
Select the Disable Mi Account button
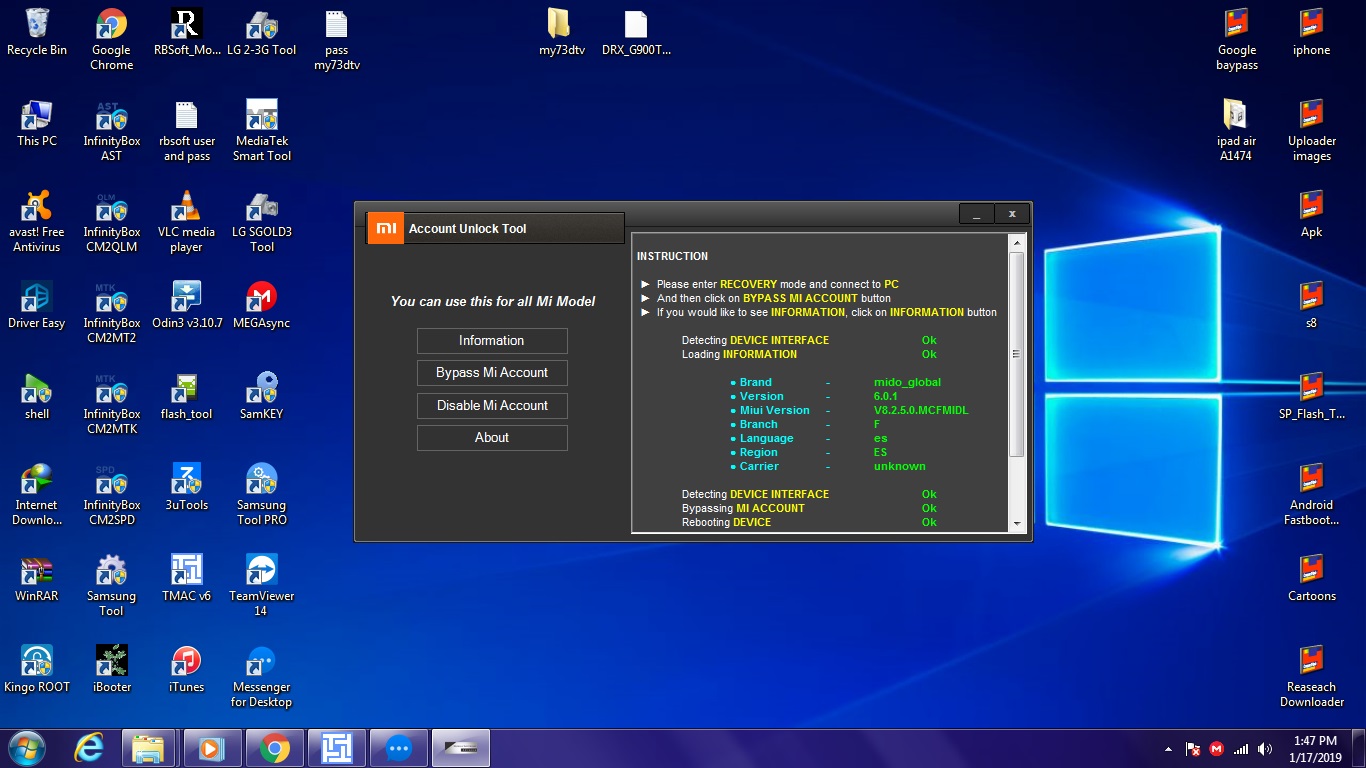coord(492,406)
